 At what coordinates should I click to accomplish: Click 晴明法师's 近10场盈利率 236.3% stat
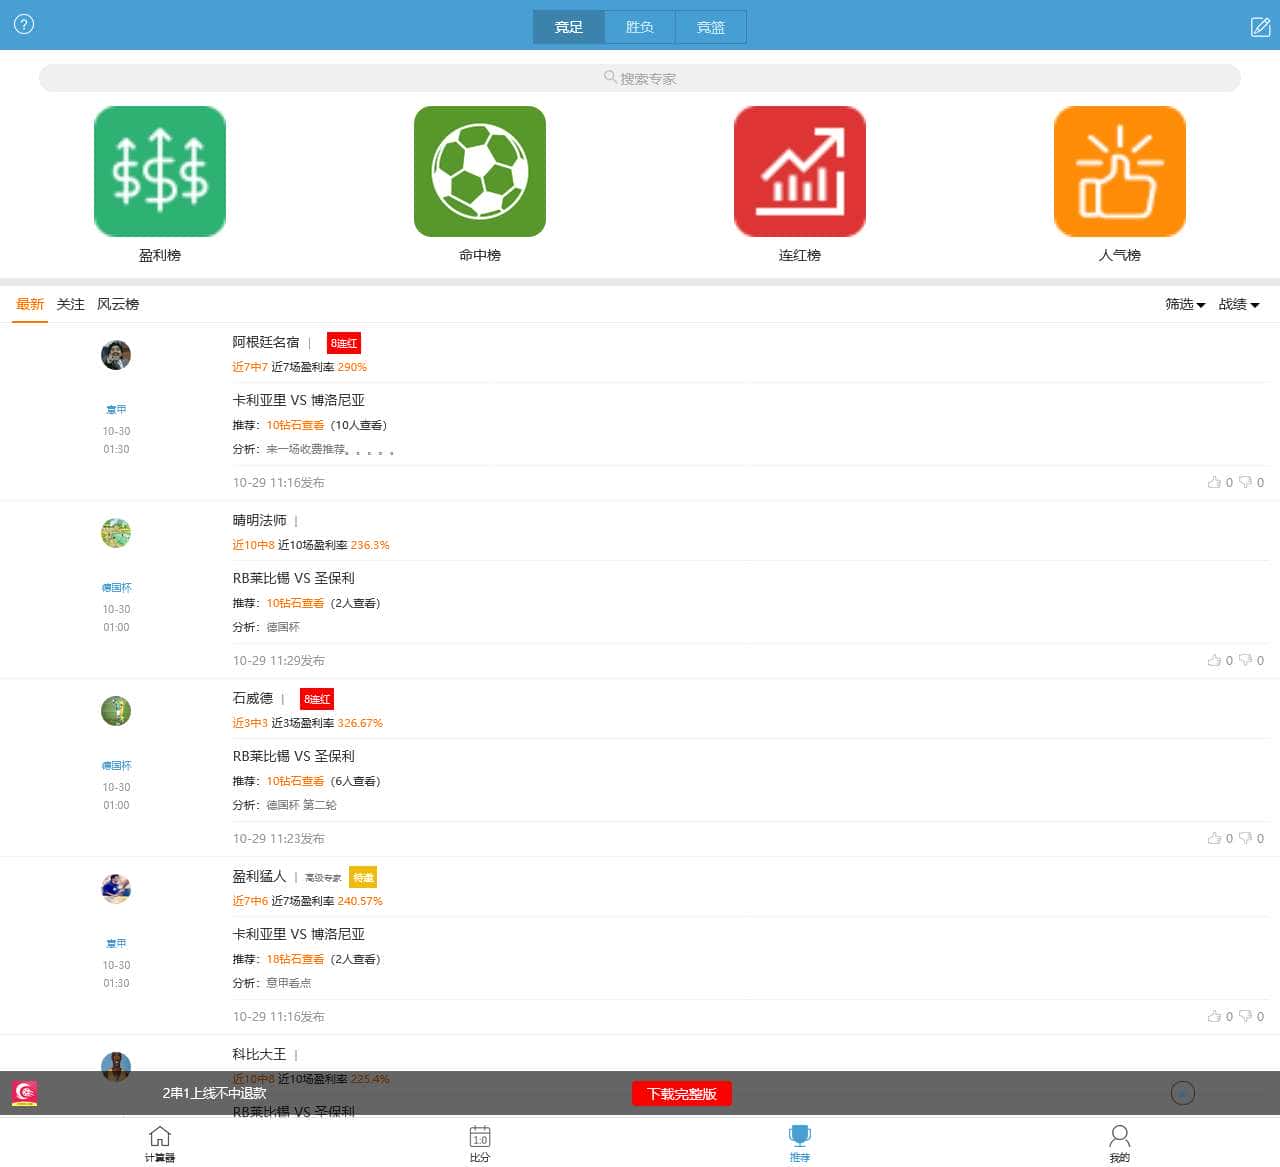tap(334, 545)
